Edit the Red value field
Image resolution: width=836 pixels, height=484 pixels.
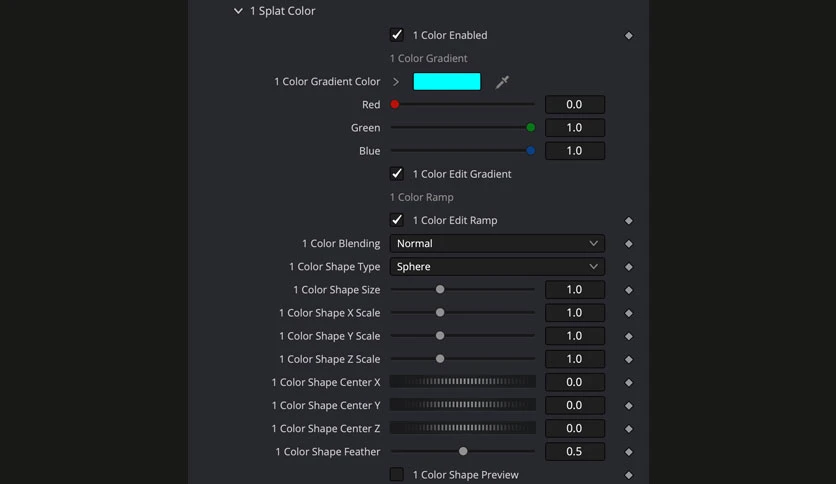click(575, 104)
